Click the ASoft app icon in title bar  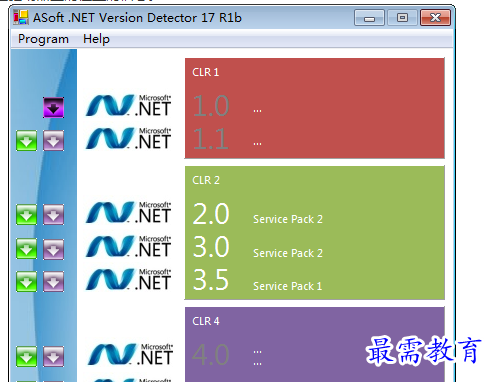click(21, 17)
